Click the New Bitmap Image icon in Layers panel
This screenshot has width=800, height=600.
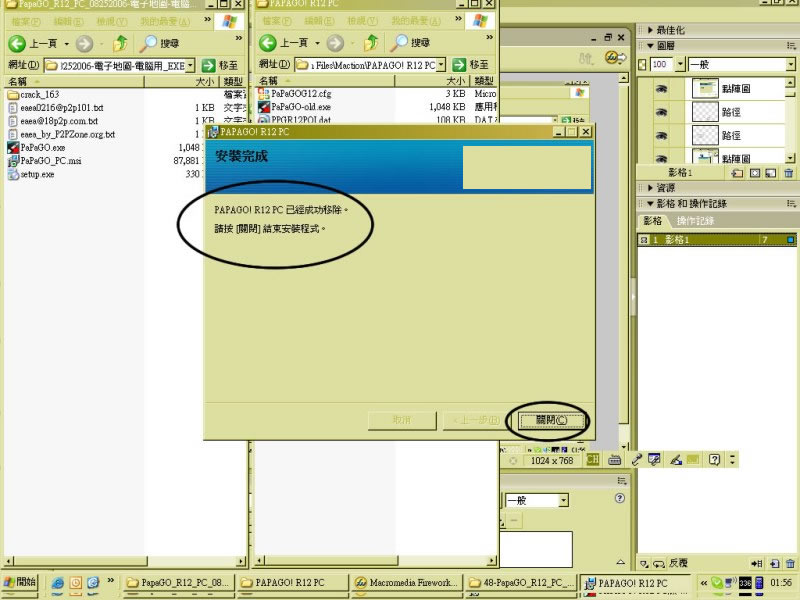tap(771, 173)
